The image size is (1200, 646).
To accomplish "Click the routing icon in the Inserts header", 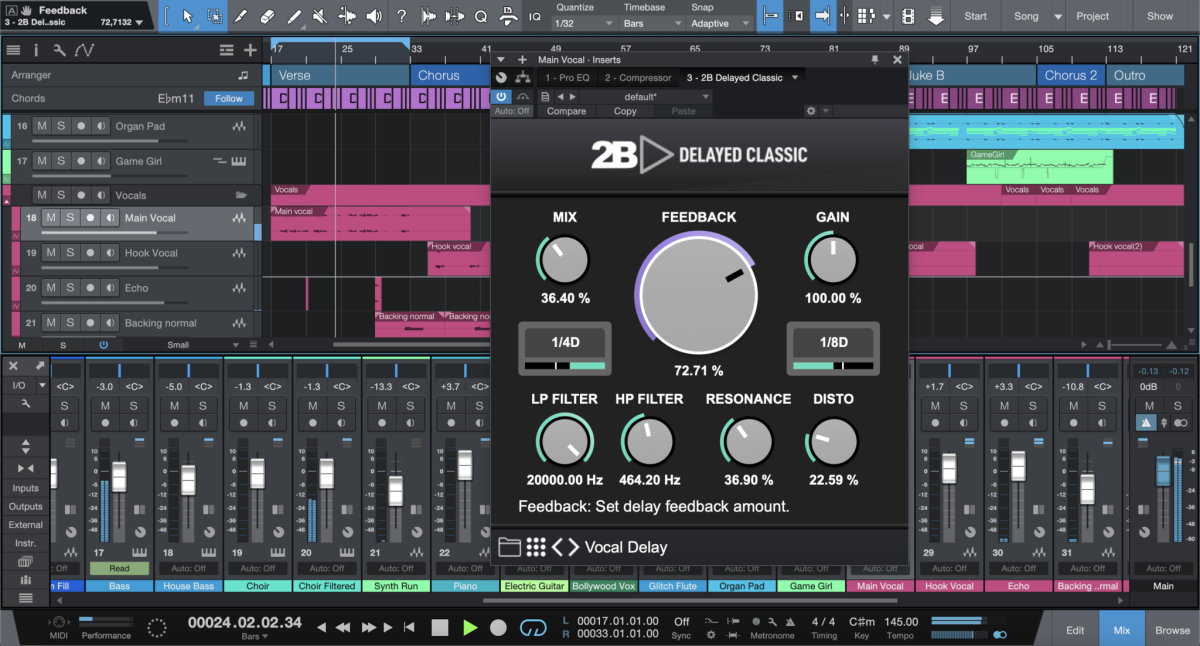I will tap(522, 78).
